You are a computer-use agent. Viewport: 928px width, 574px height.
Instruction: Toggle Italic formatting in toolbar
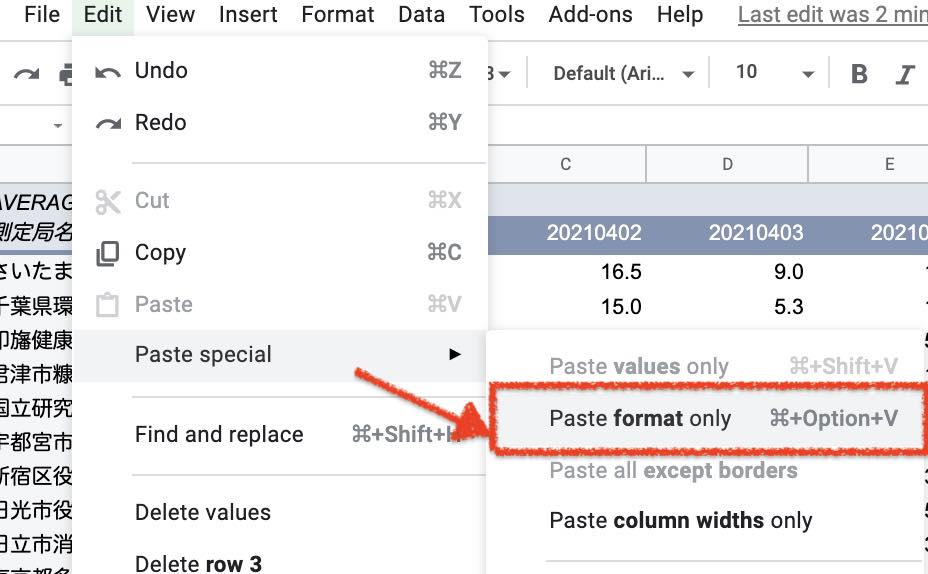904,74
